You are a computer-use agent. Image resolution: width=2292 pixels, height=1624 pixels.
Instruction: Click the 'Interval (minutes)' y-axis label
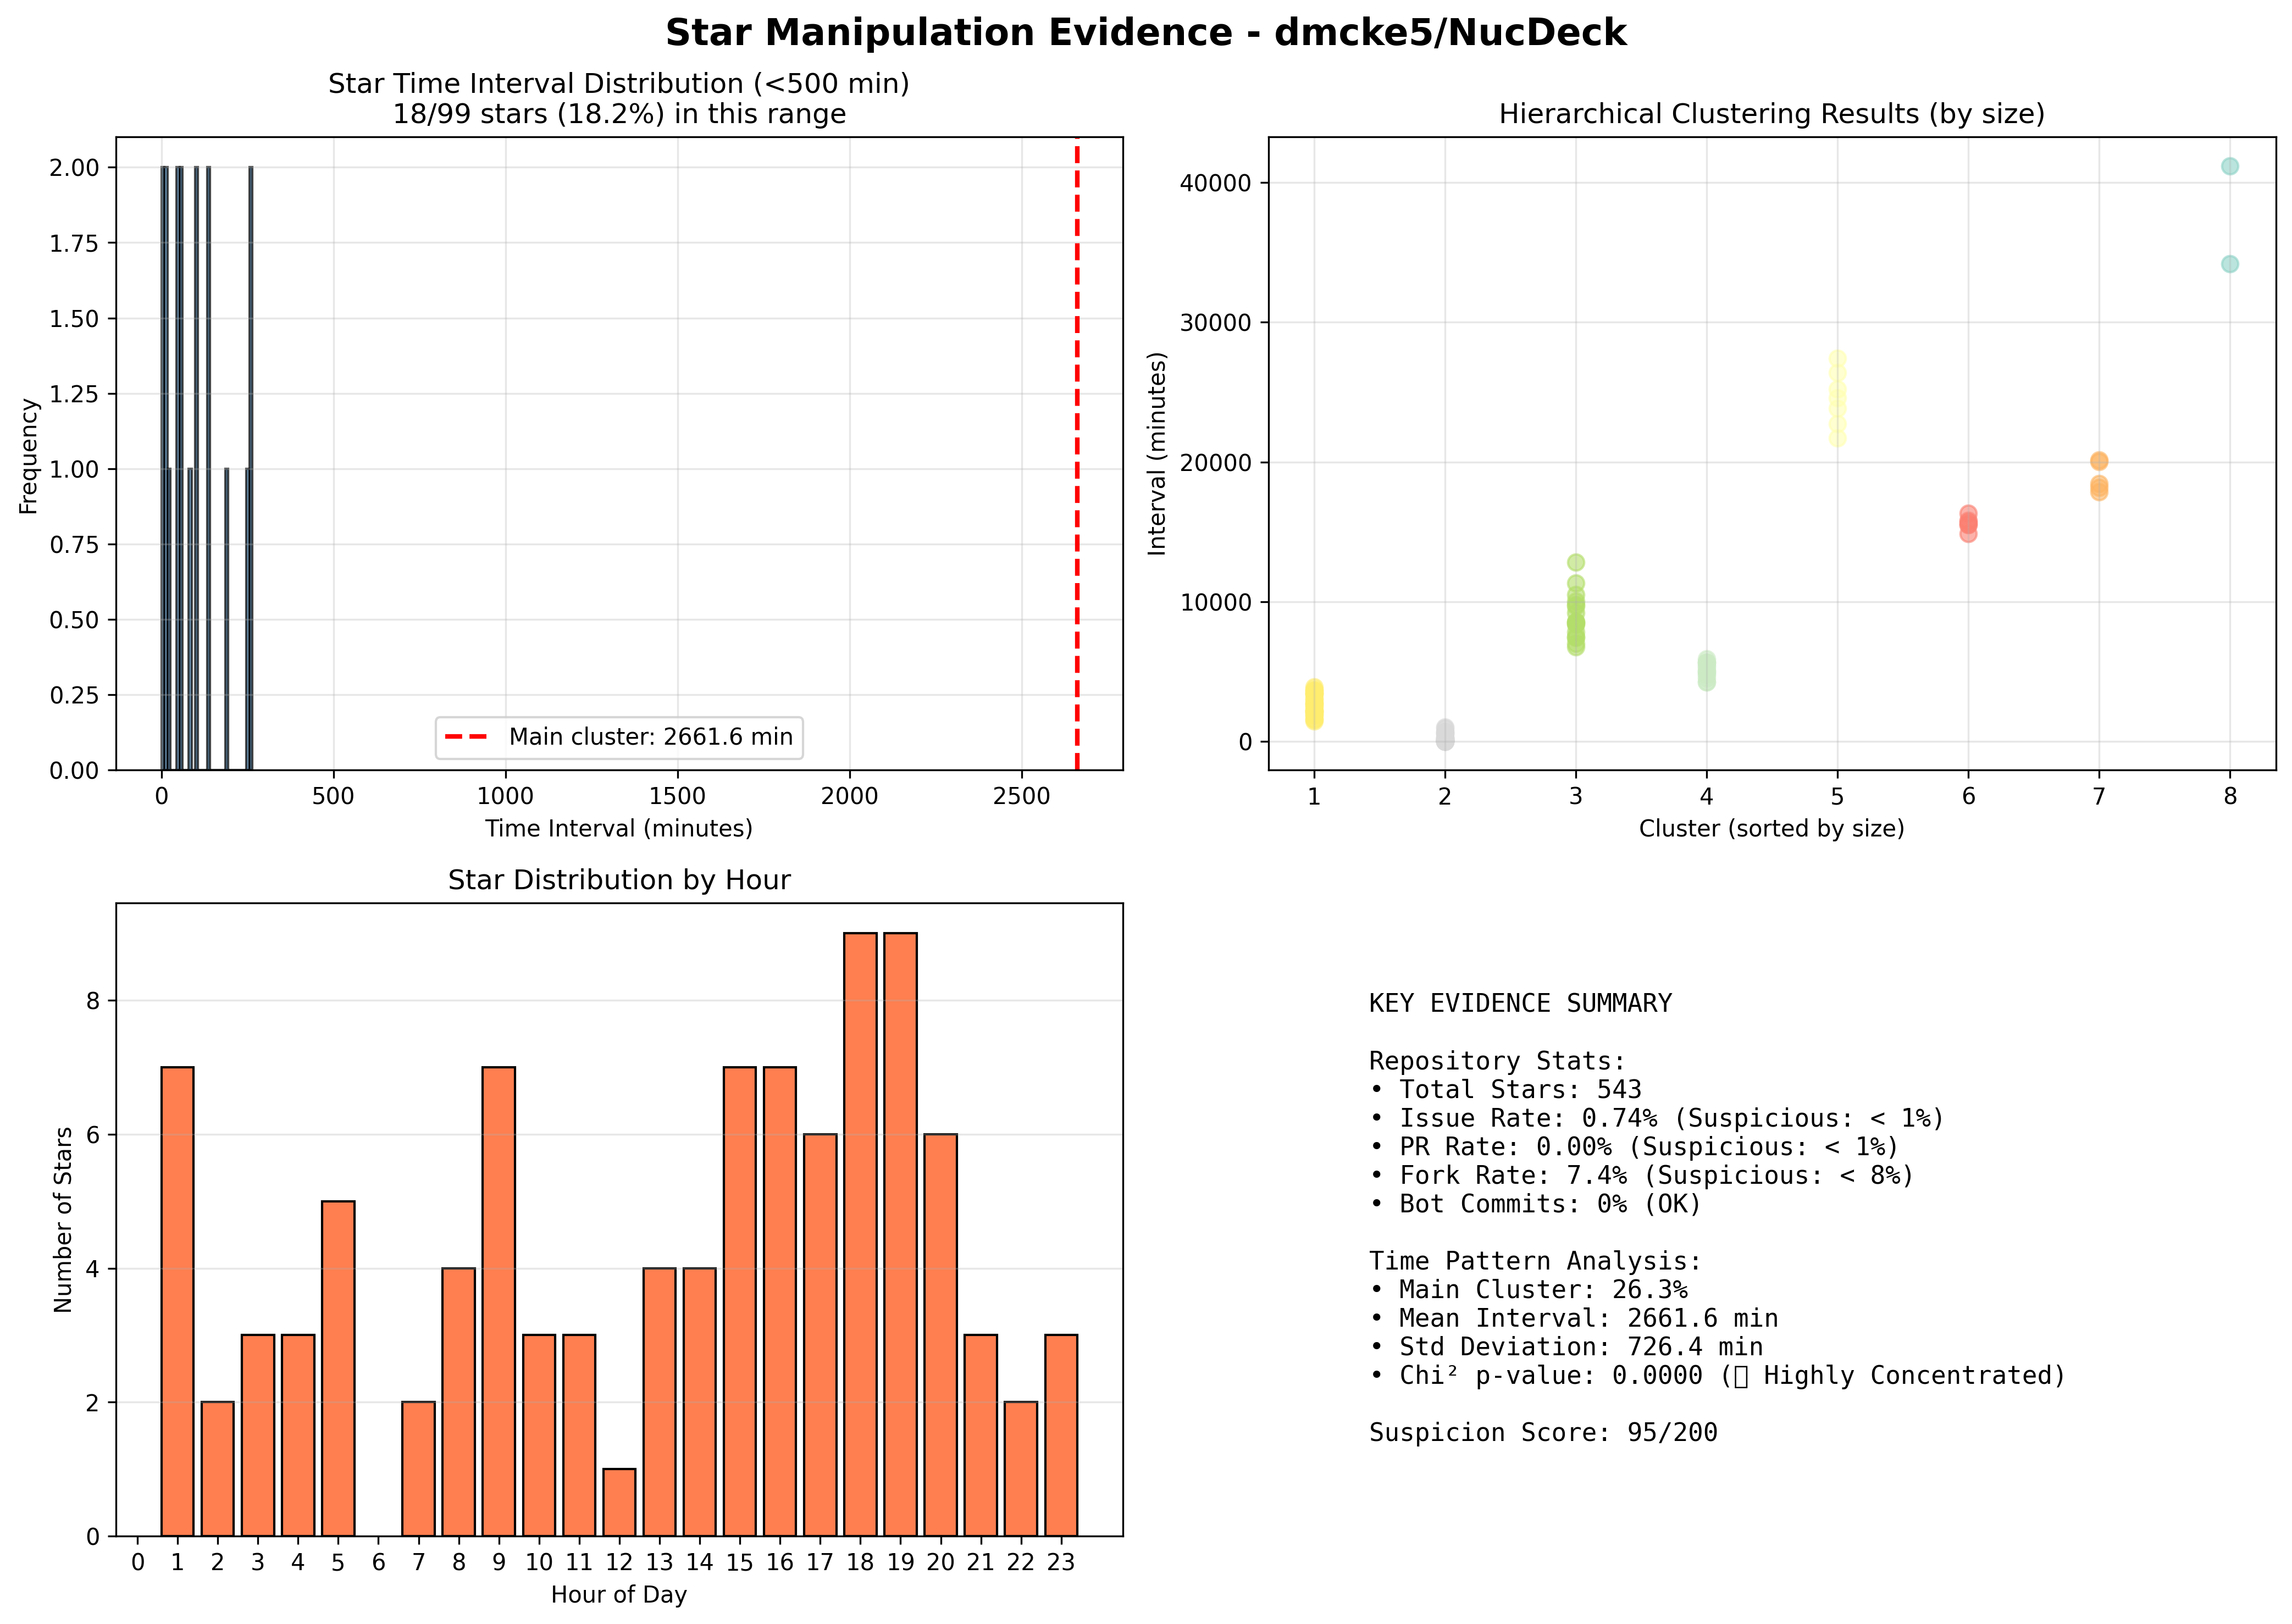coord(1157,453)
